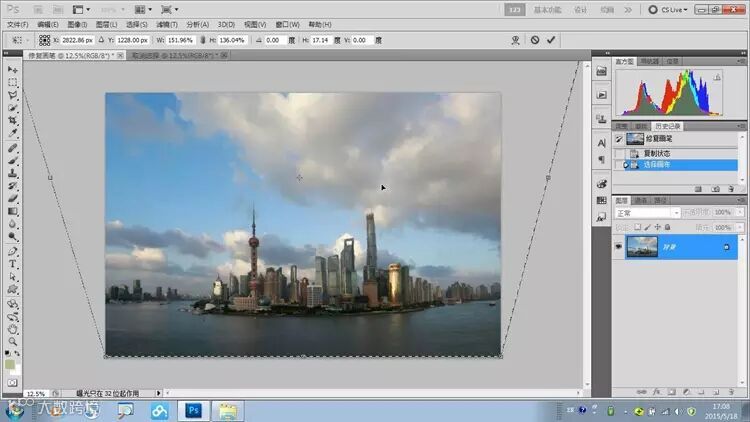Select the Brush tool
This screenshot has width=750, height=422.
[x=12, y=160]
